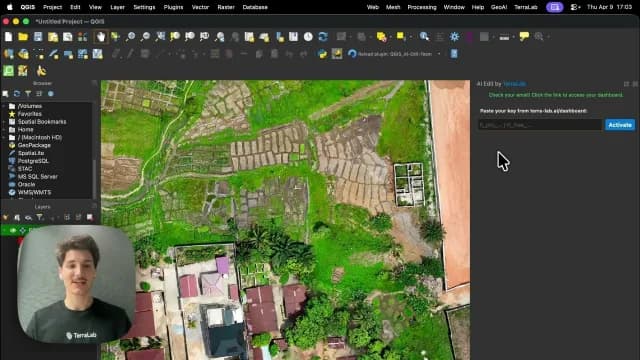
Task: Open the Apple menu
Action: pyautogui.click(x=10, y=7)
